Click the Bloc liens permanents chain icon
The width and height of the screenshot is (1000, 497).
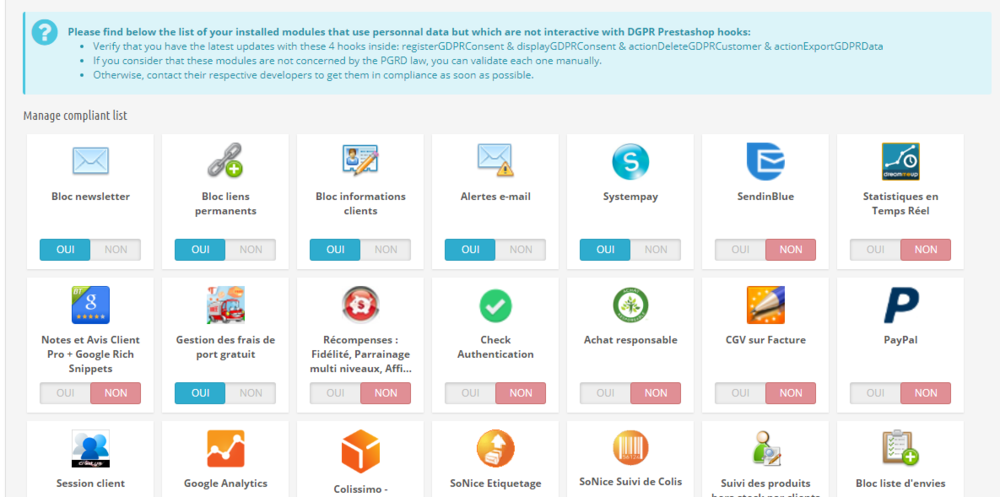click(x=225, y=161)
